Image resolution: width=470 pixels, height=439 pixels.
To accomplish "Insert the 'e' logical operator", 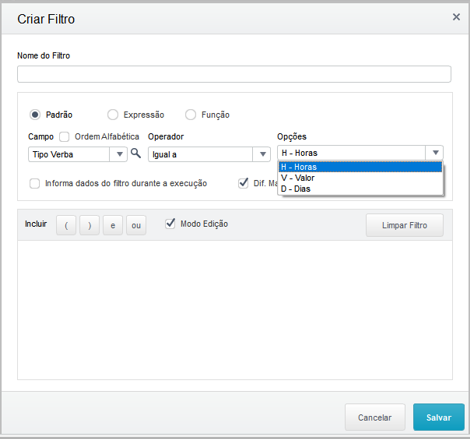I will pyautogui.click(x=113, y=225).
